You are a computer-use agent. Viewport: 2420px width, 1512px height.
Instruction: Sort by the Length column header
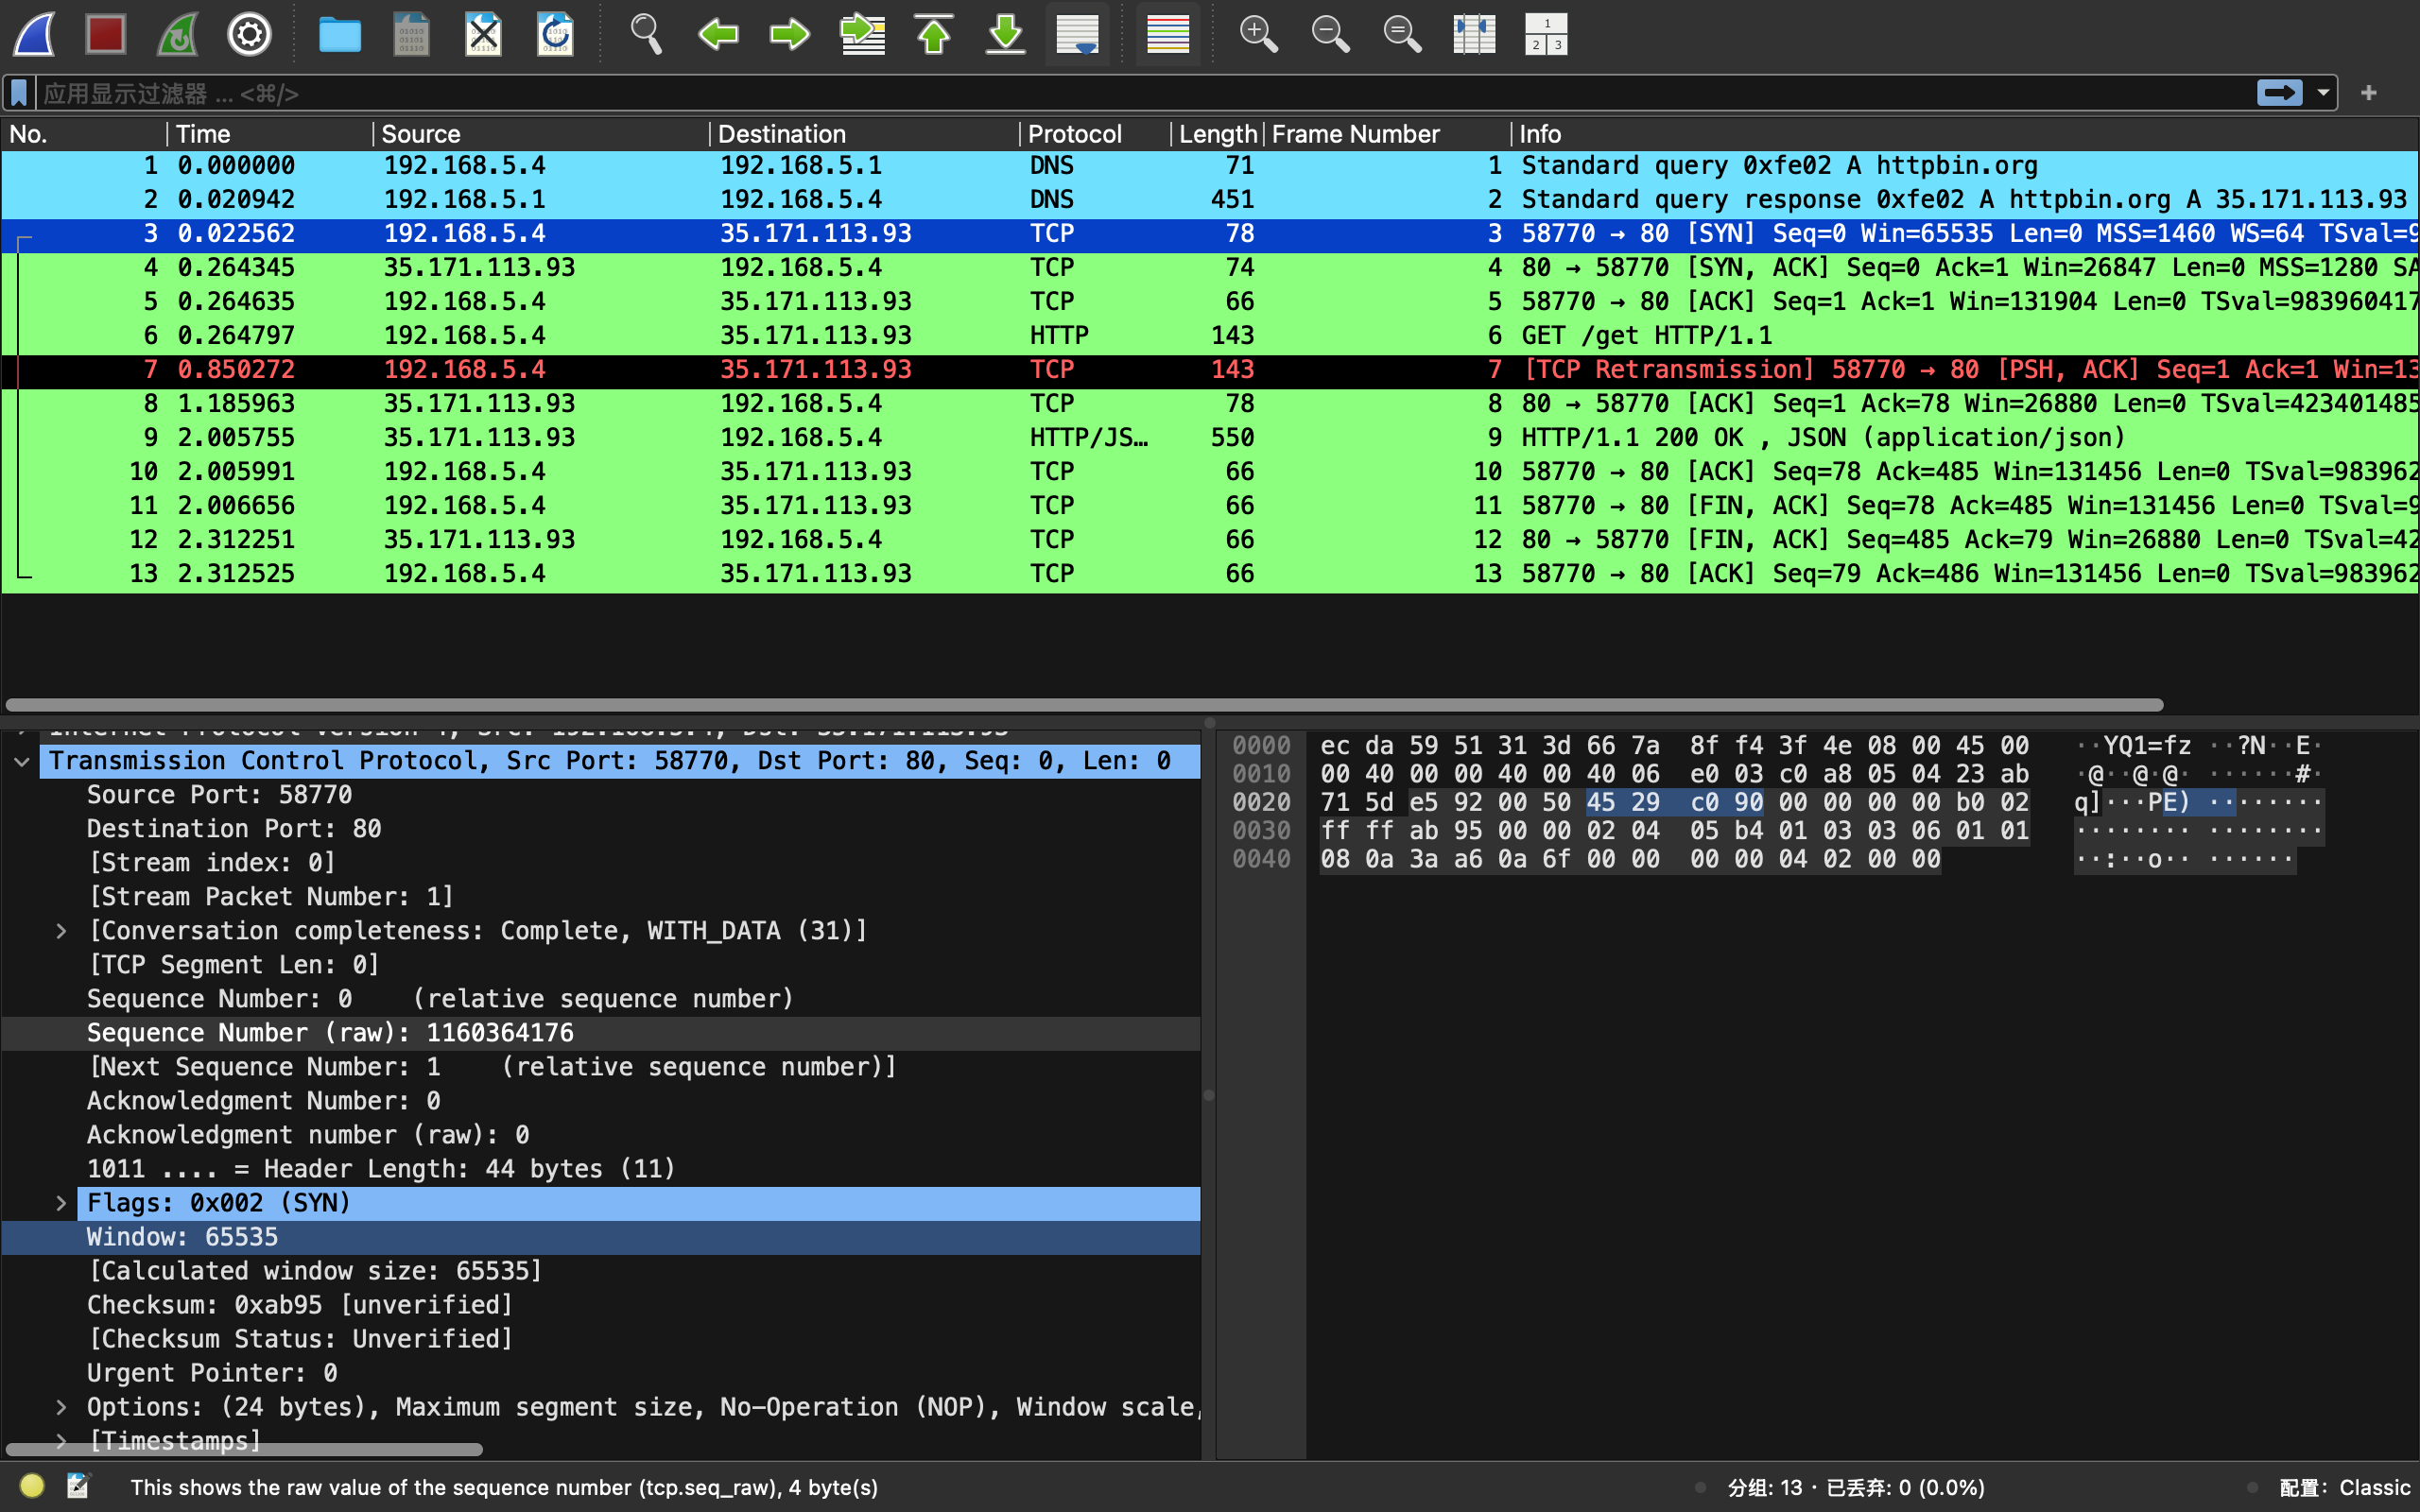(1217, 134)
